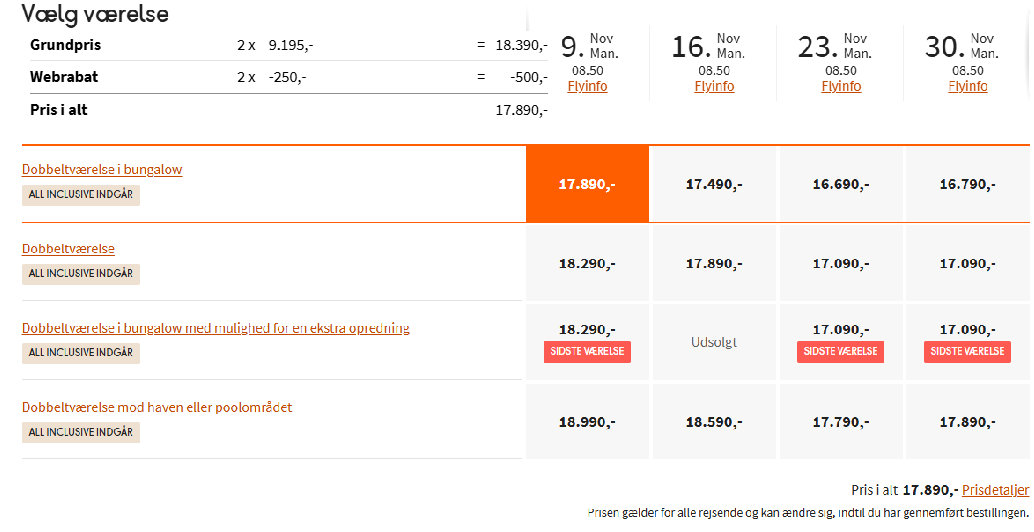The height and width of the screenshot is (532, 1034).
Task: Open the plain Dobbeltværelse room link
Action: (x=68, y=248)
